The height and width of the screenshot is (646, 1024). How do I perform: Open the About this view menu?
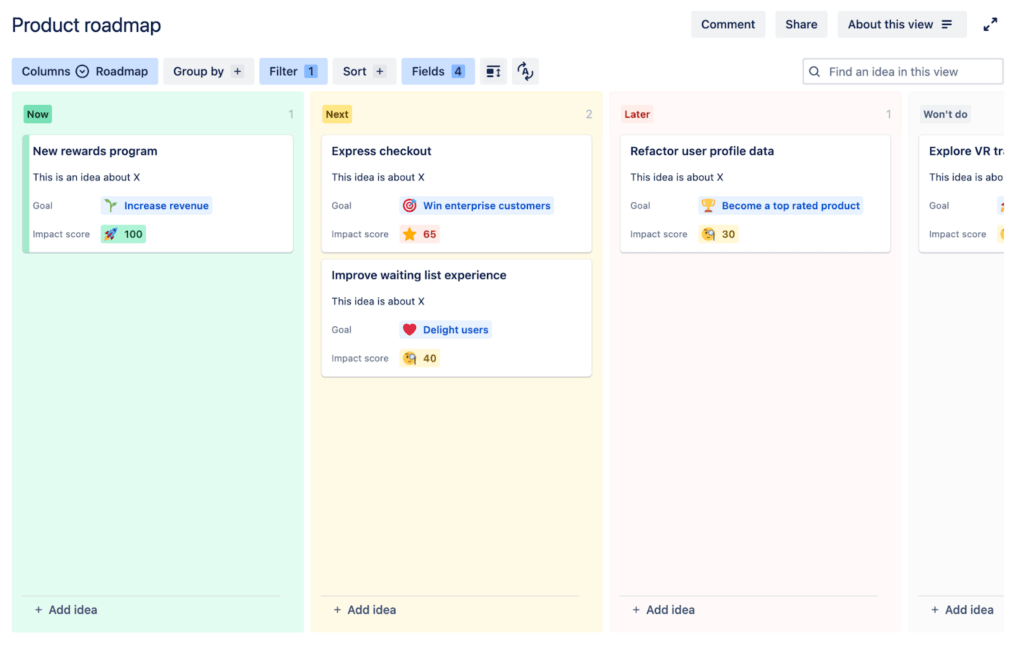click(x=900, y=23)
